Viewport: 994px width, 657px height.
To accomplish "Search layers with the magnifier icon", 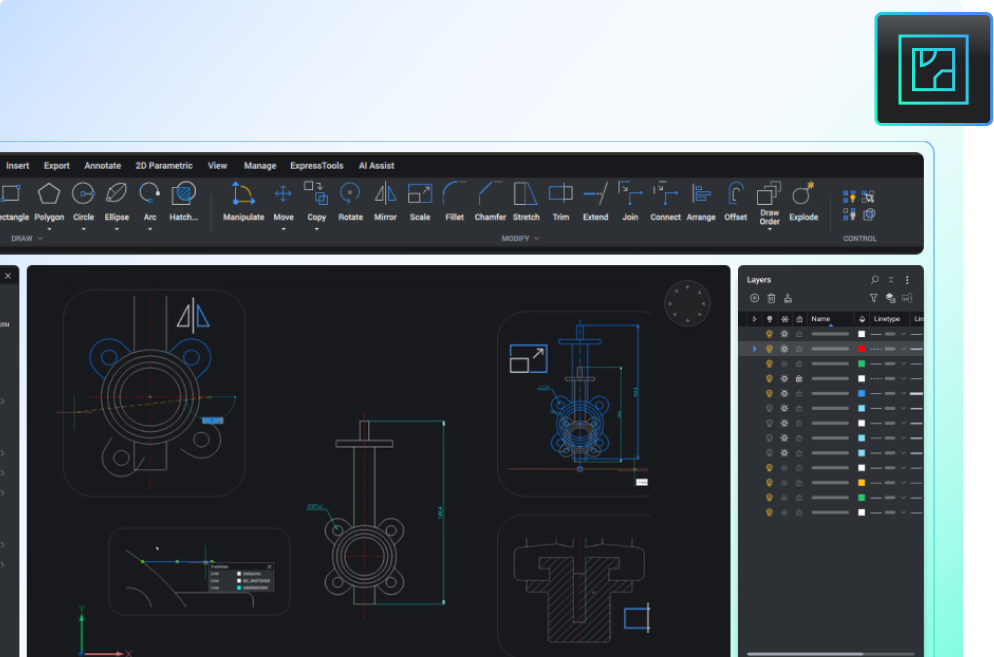I will pos(875,280).
